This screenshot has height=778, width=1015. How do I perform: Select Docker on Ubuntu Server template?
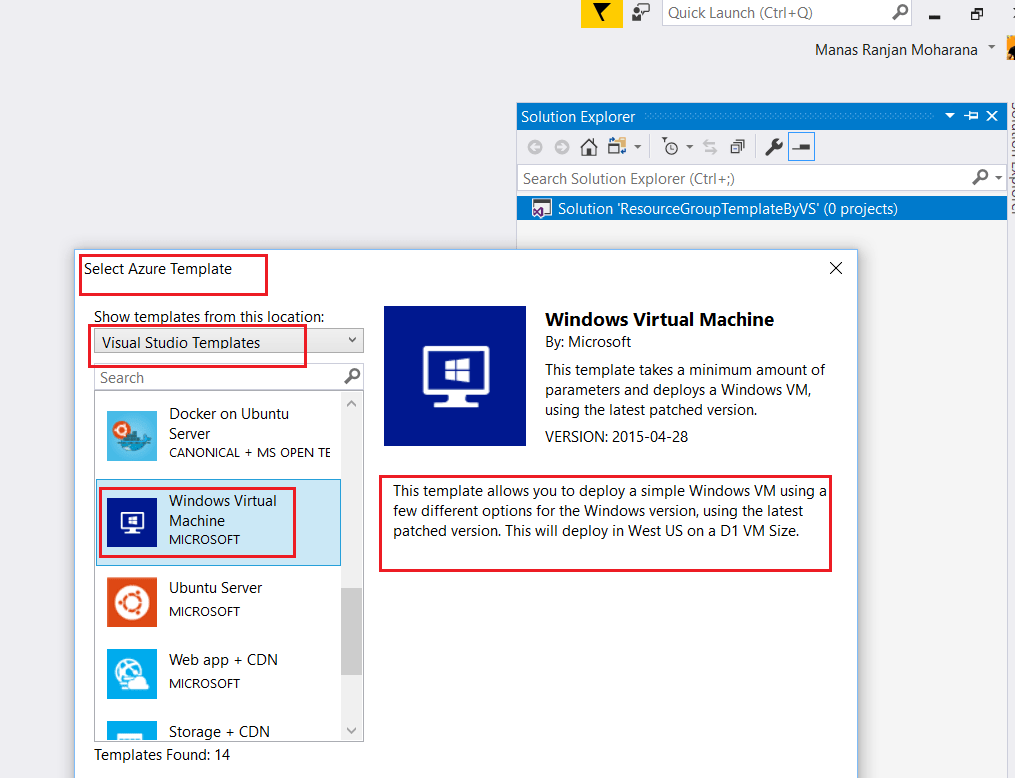(x=218, y=436)
